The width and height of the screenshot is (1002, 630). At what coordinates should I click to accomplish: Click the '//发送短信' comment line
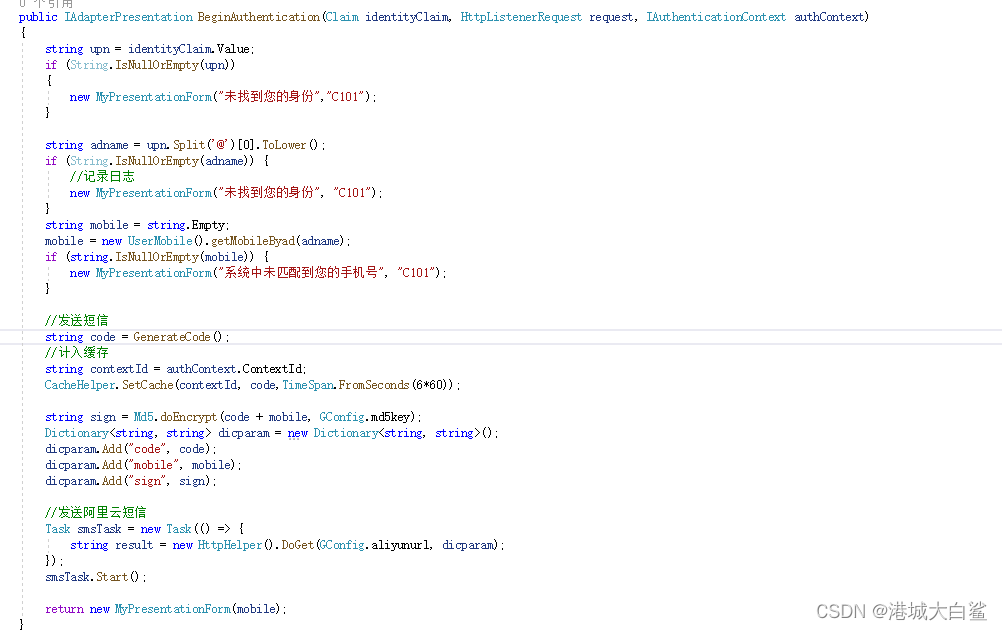click(77, 321)
